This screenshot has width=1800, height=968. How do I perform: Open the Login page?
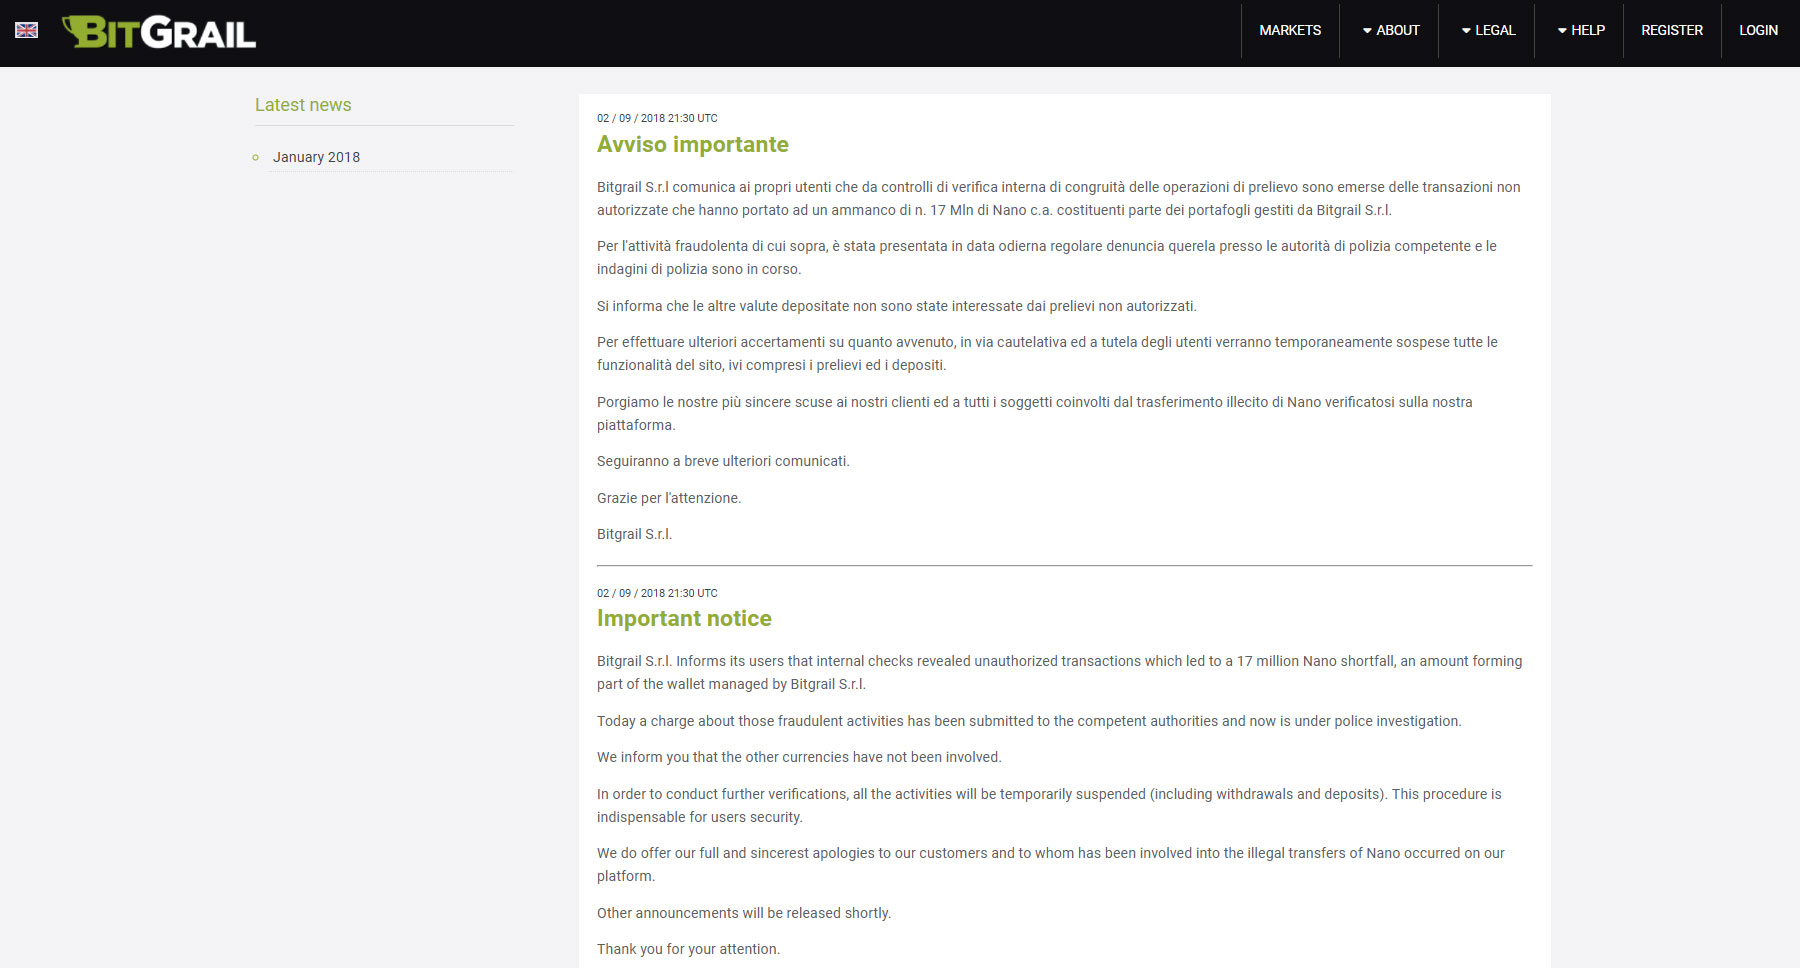click(x=1758, y=30)
